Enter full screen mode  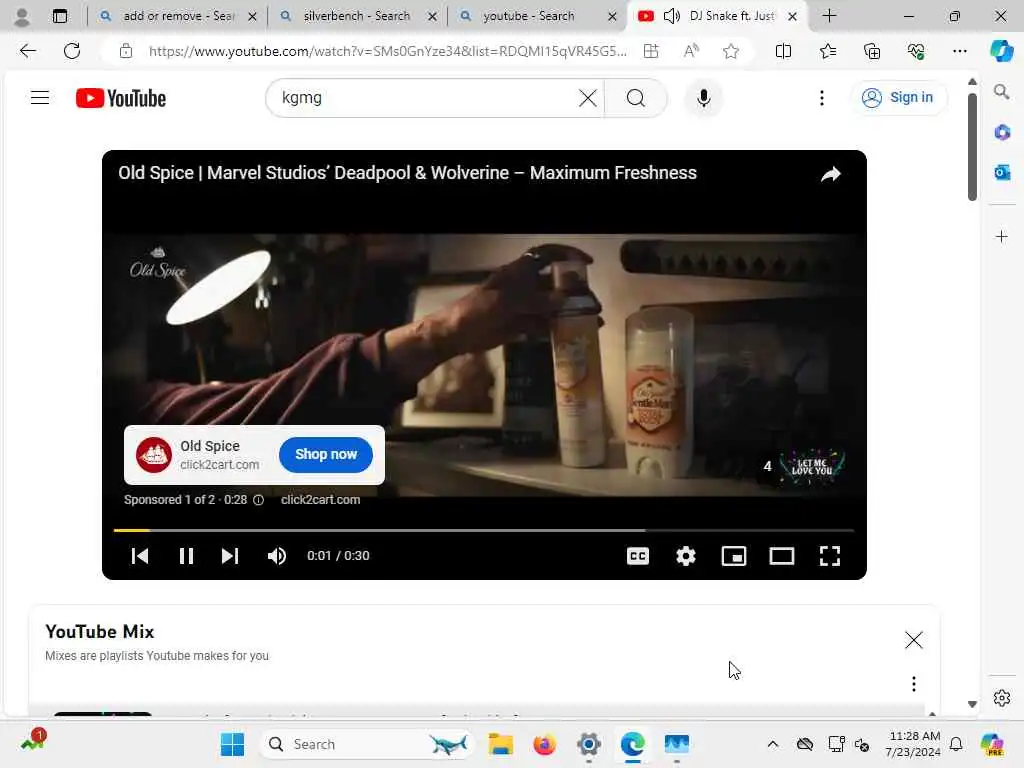coord(829,556)
